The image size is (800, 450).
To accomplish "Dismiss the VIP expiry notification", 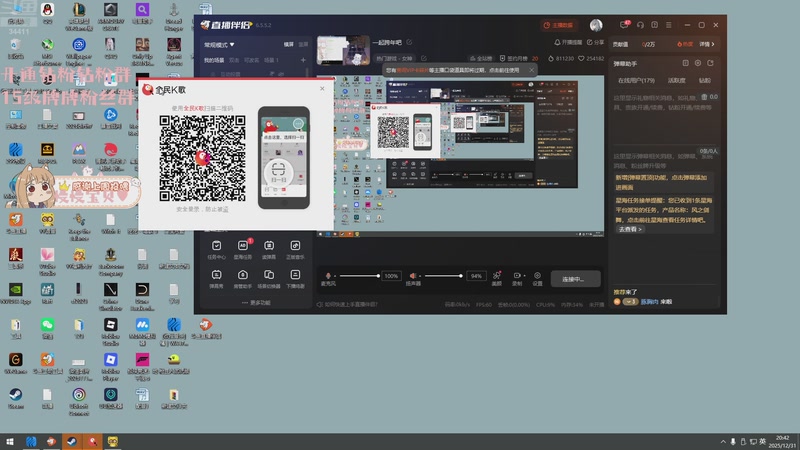I will click(x=531, y=70).
